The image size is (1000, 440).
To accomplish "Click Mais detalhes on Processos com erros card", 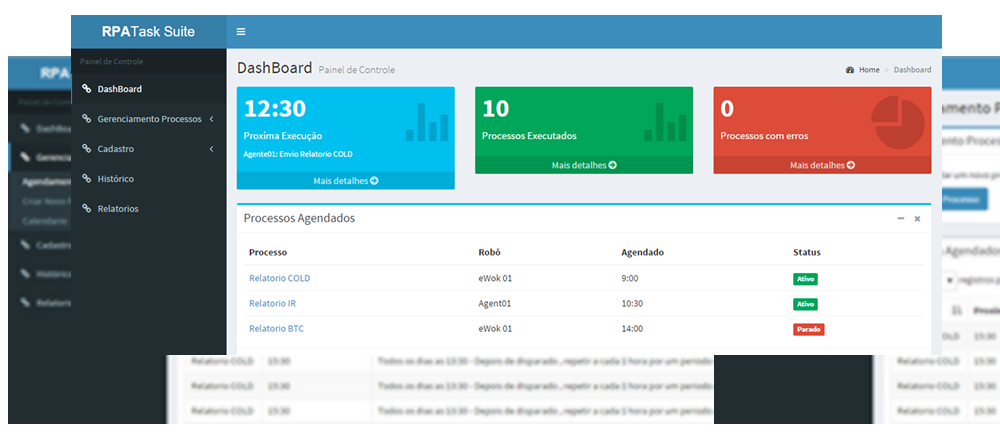I will point(822,165).
